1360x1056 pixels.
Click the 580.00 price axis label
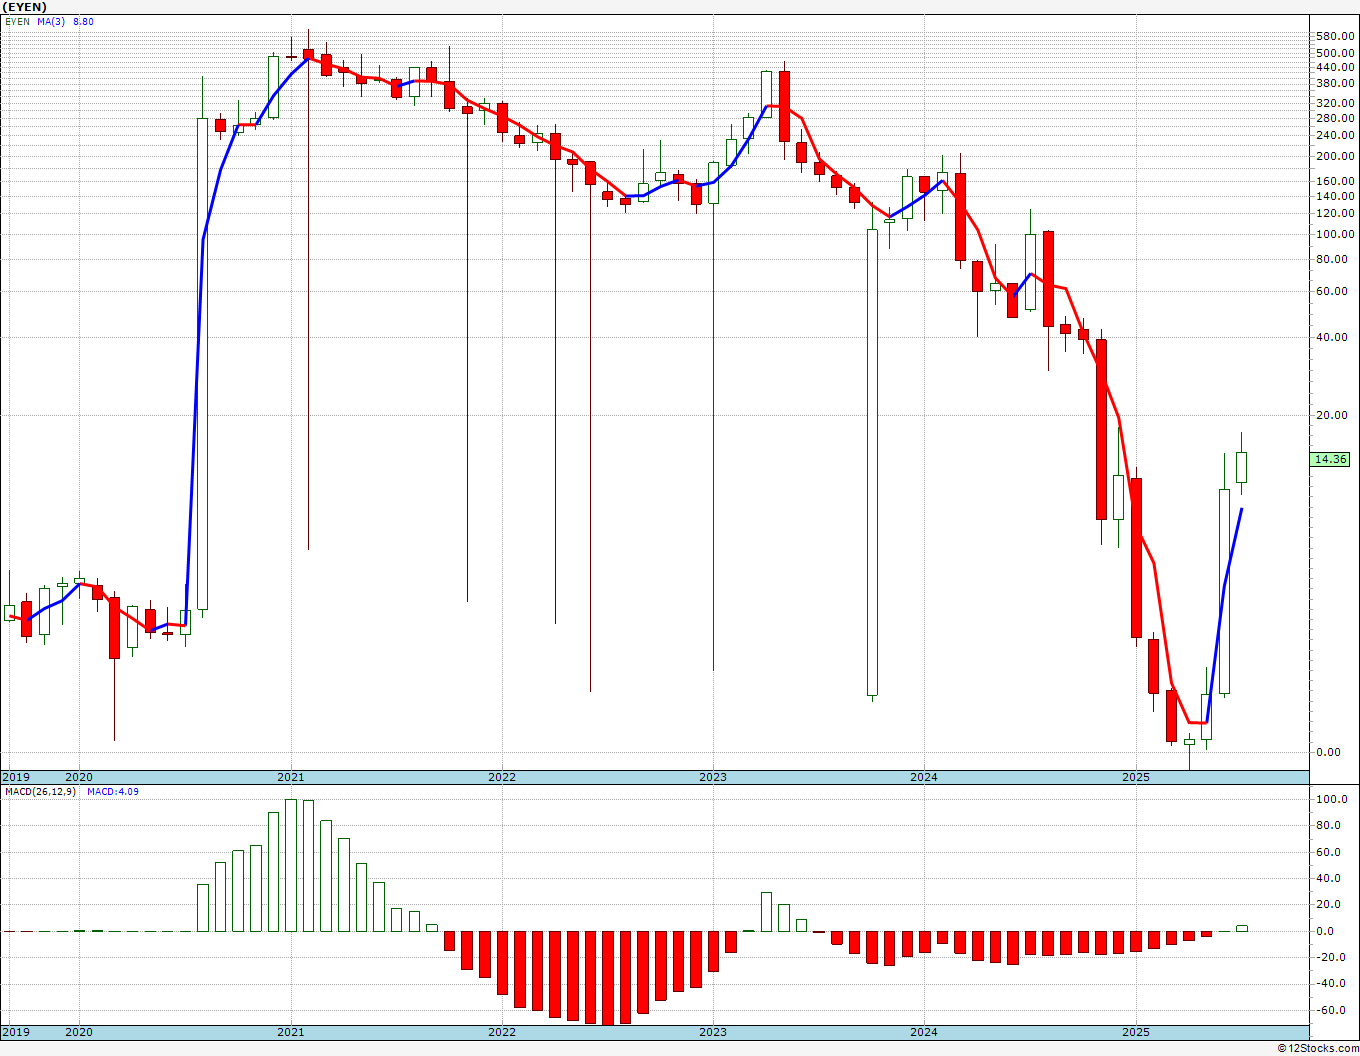[1336, 37]
